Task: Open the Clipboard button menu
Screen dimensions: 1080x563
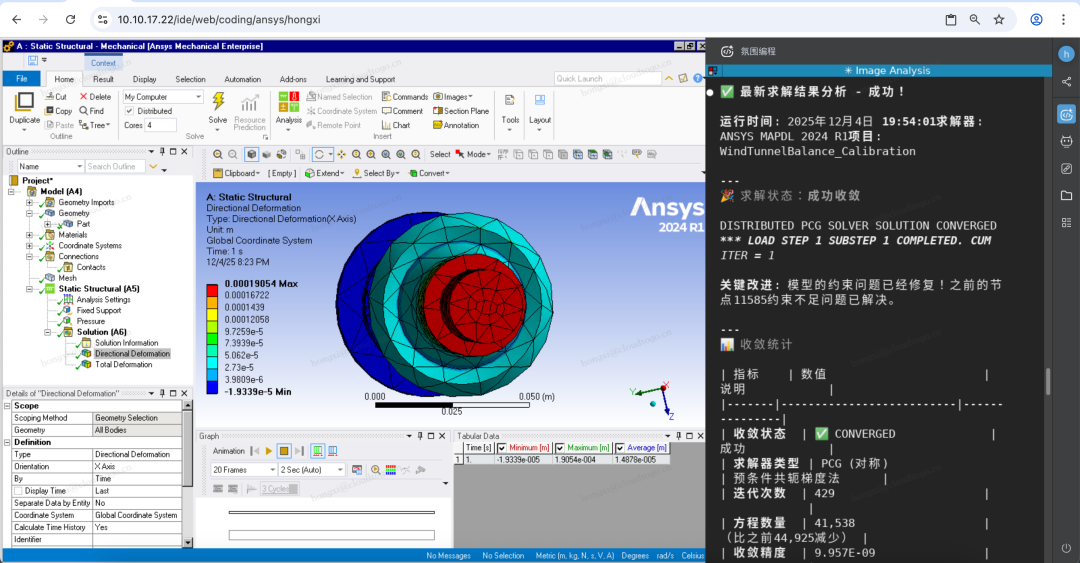Action: coord(236,173)
